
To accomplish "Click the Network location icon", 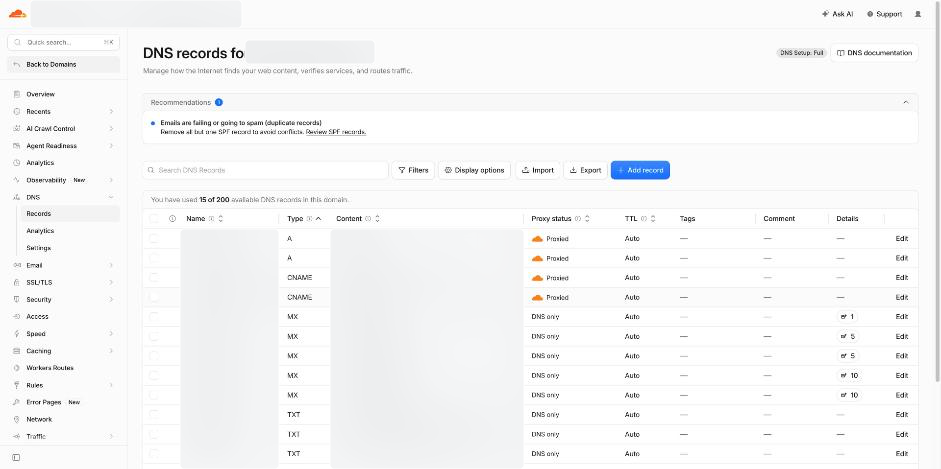I will tap(17, 419).
